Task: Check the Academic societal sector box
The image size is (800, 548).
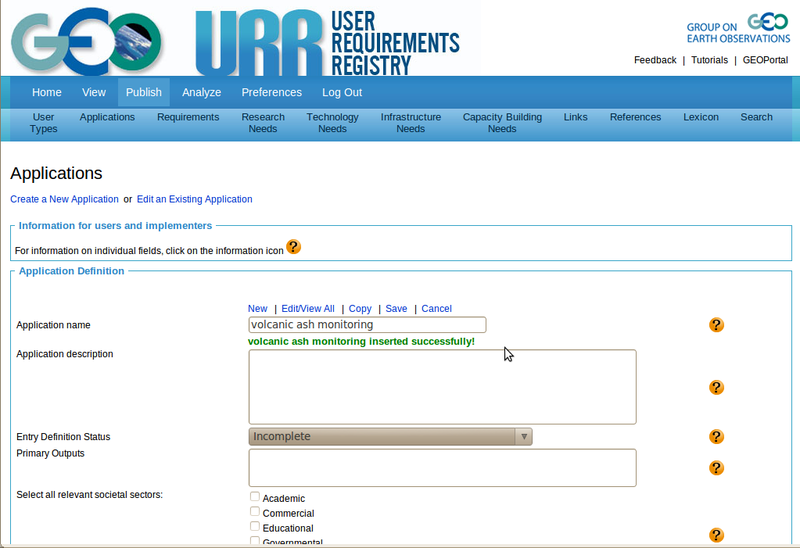Action: pos(255,497)
